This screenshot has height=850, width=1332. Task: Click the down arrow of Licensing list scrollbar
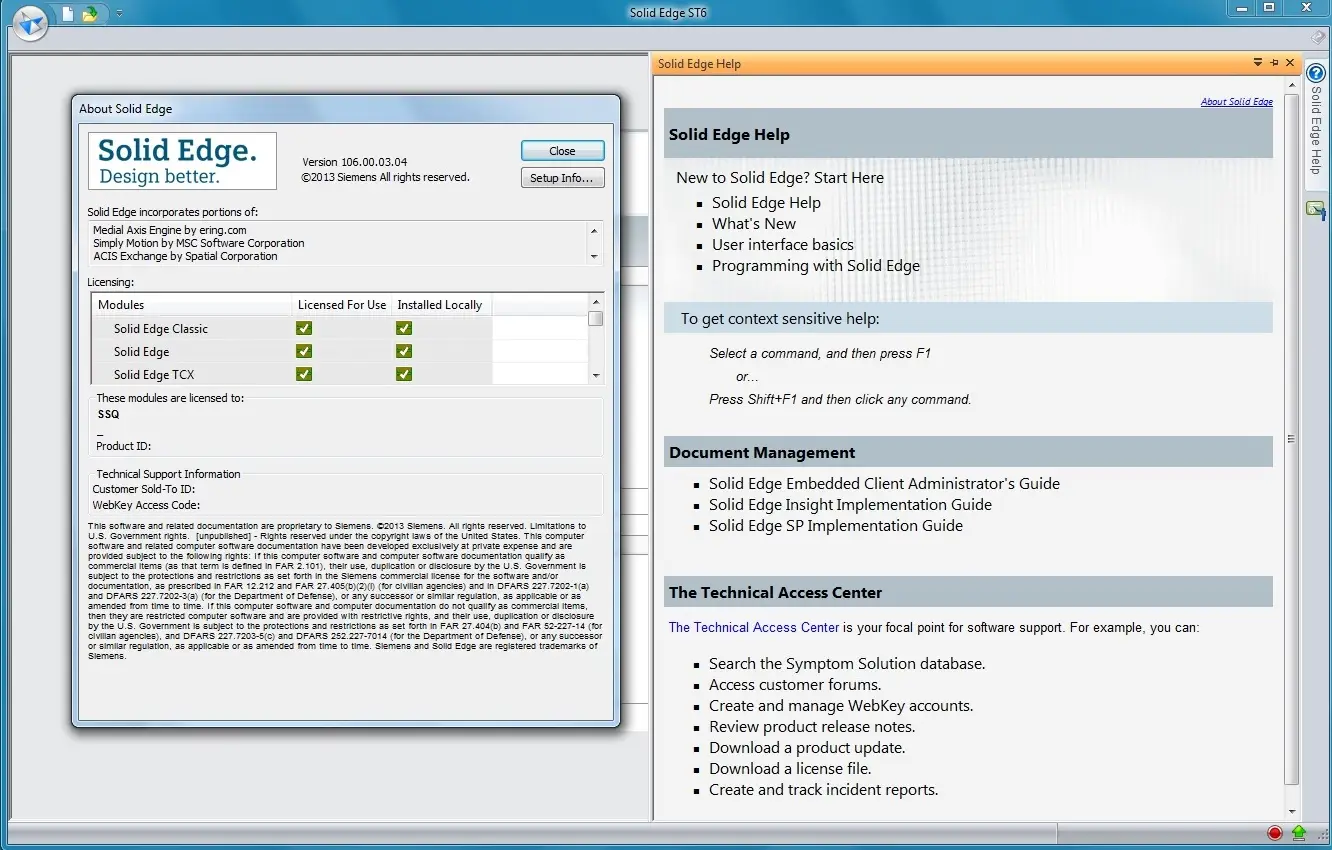pyautogui.click(x=596, y=376)
